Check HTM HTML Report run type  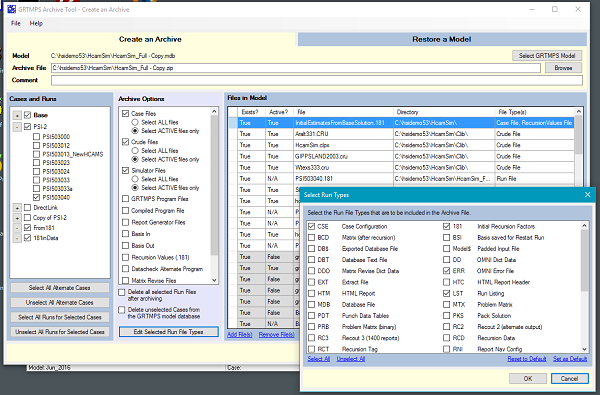[311, 294]
